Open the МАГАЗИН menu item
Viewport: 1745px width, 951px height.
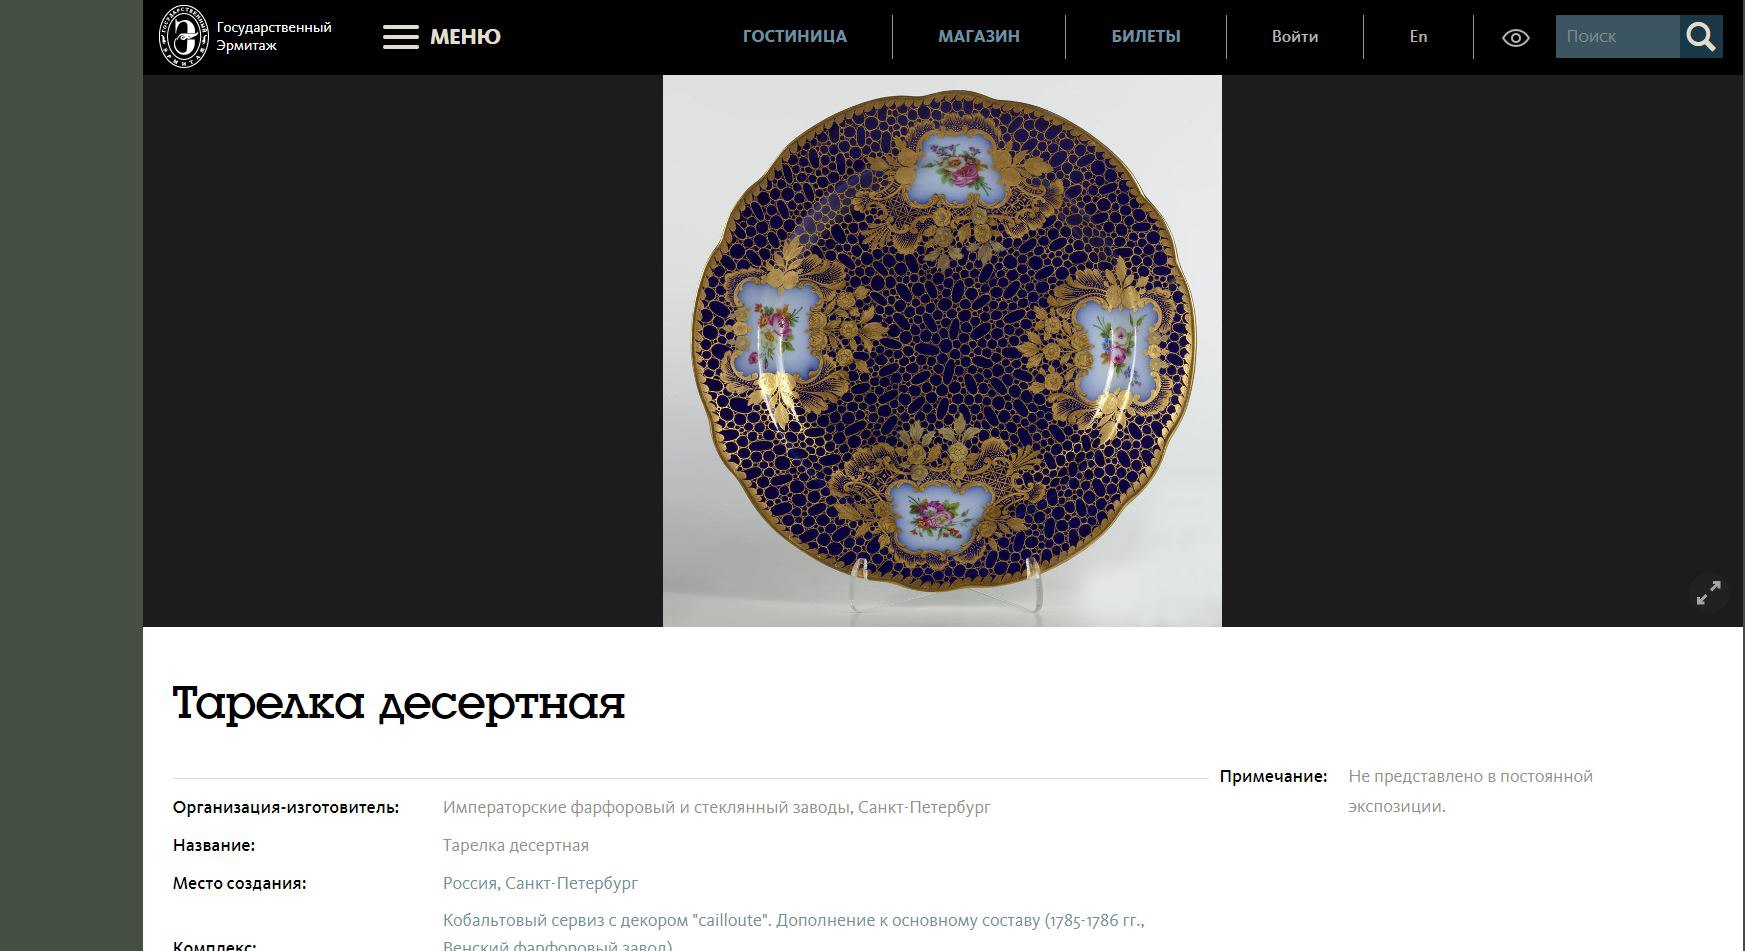[x=979, y=36]
